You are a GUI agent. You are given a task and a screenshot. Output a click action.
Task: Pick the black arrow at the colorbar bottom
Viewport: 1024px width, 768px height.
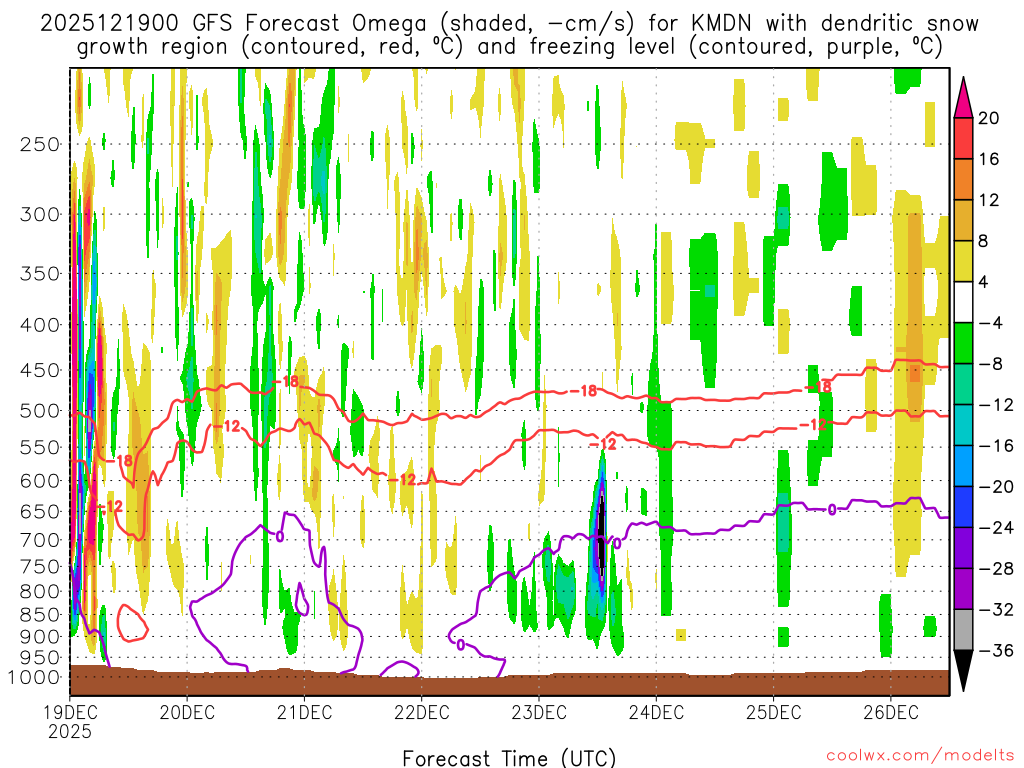[963, 670]
